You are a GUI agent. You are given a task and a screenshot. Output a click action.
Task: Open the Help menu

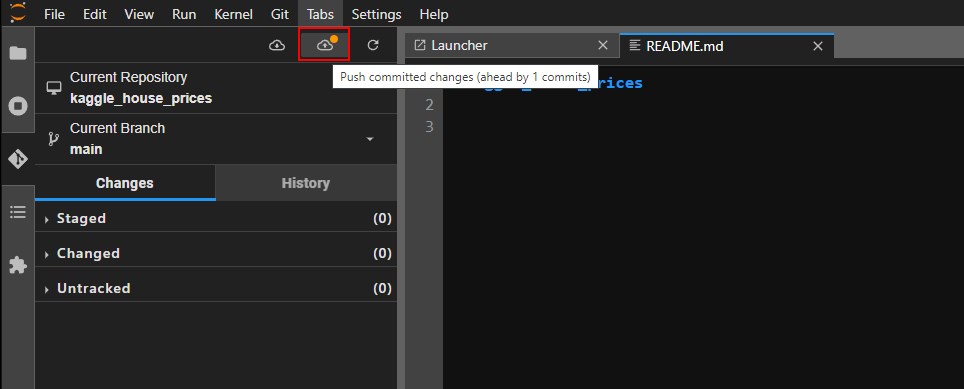tap(433, 14)
